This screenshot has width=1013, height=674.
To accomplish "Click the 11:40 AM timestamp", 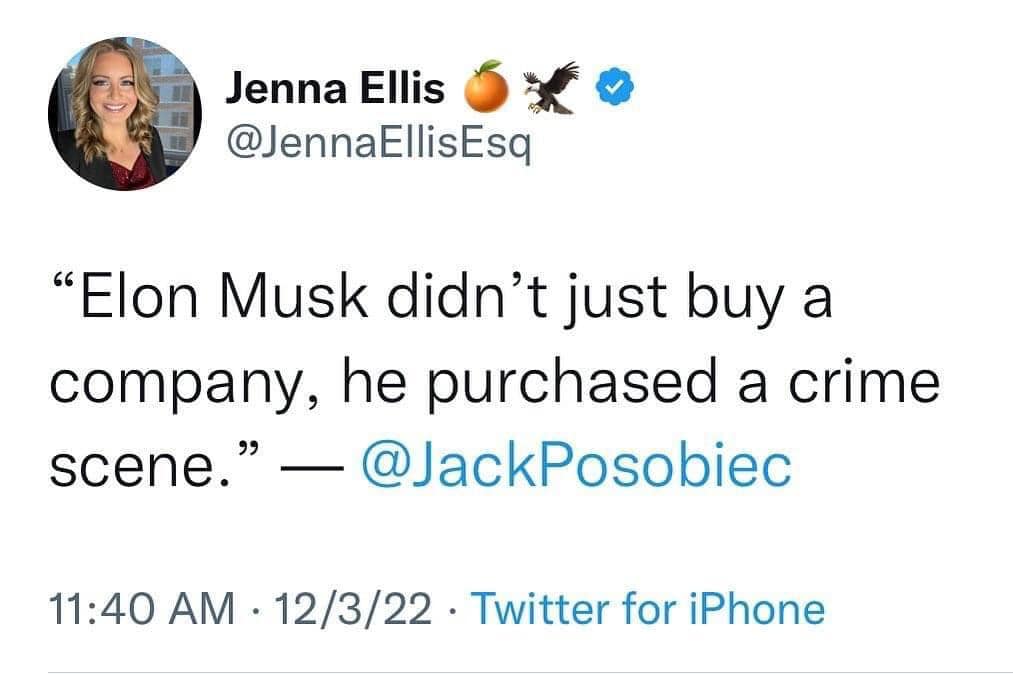I will click(x=139, y=608).
